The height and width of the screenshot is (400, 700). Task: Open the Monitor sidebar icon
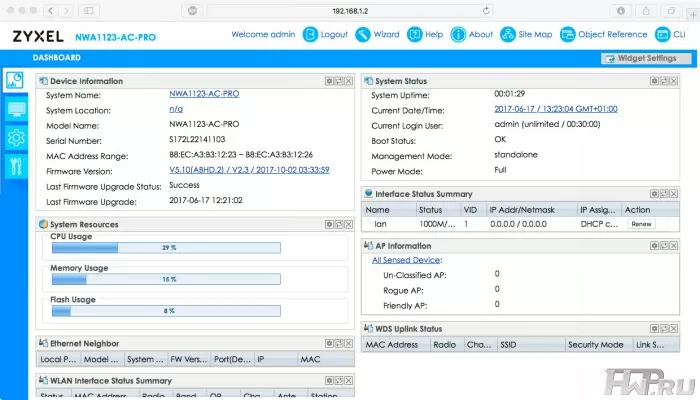[16, 109]
